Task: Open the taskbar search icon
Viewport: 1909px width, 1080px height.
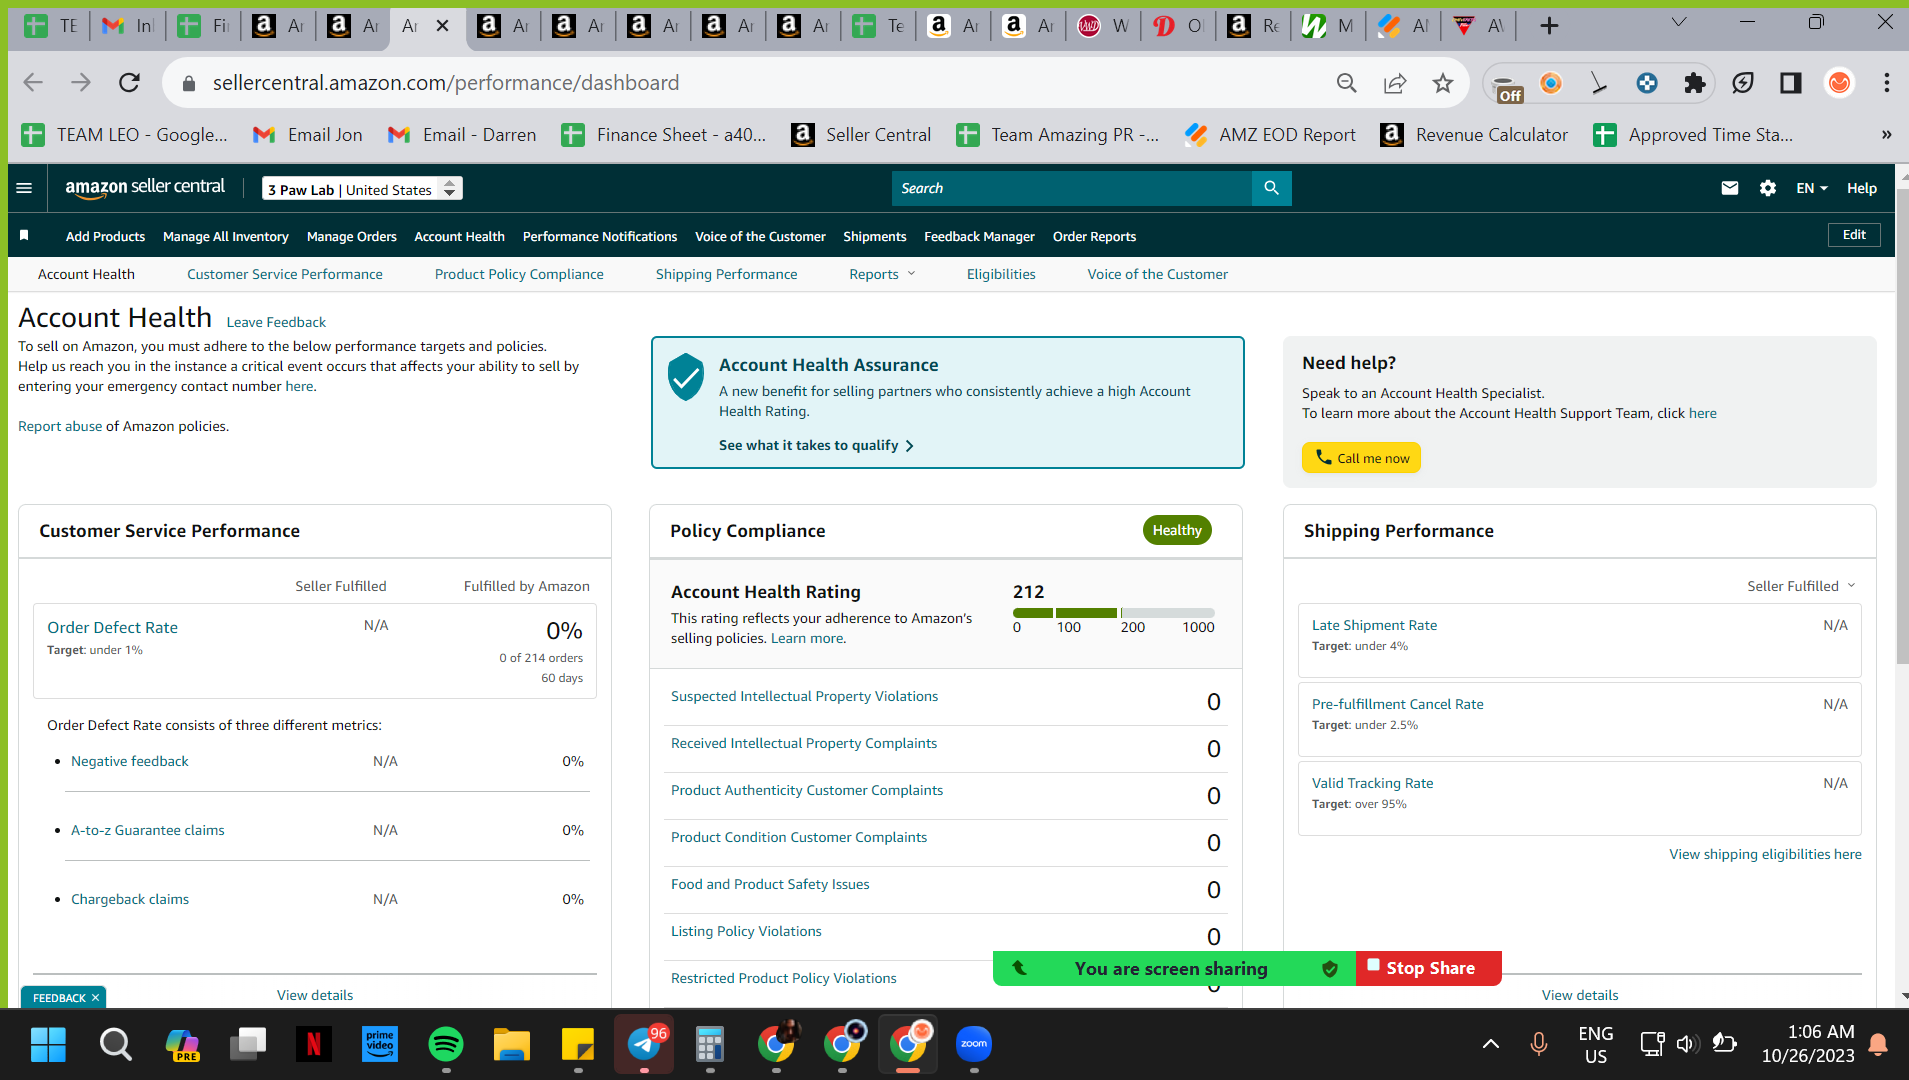Action: point(115,1044)
